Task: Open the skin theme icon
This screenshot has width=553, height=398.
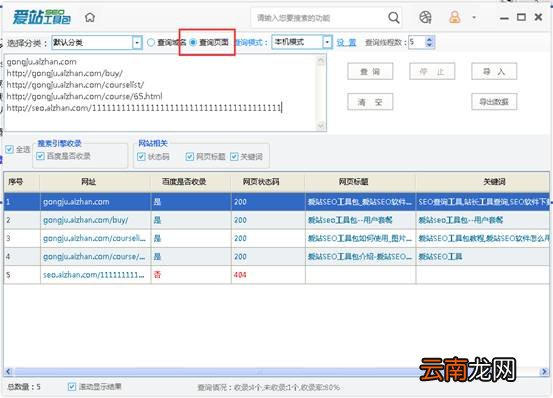Action: point(425,17)
